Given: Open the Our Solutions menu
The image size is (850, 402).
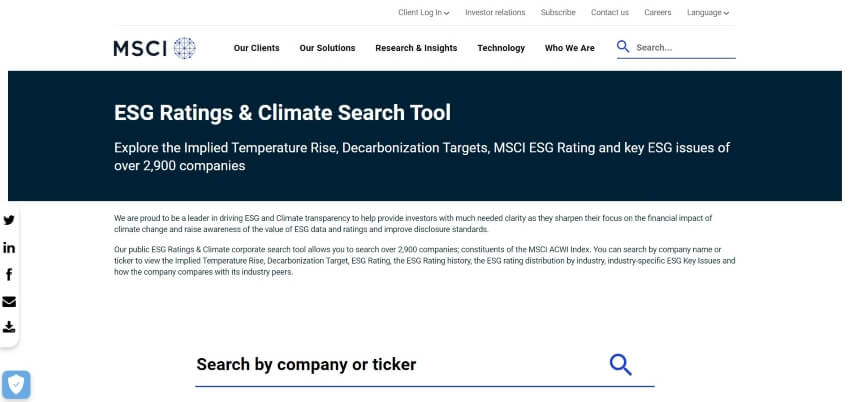Looking at the screenshot, I should [x=327, y=48].
